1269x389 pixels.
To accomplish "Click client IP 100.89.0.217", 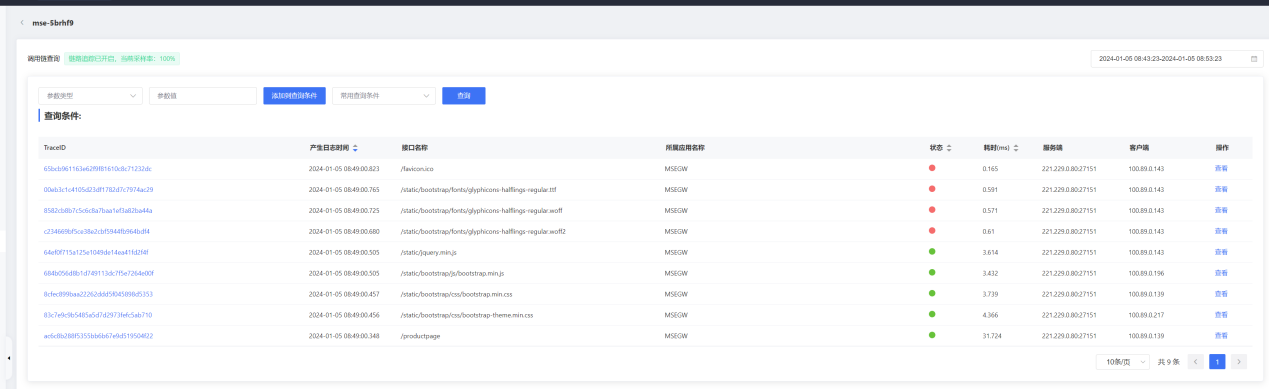I will [x=1146, y=315].
